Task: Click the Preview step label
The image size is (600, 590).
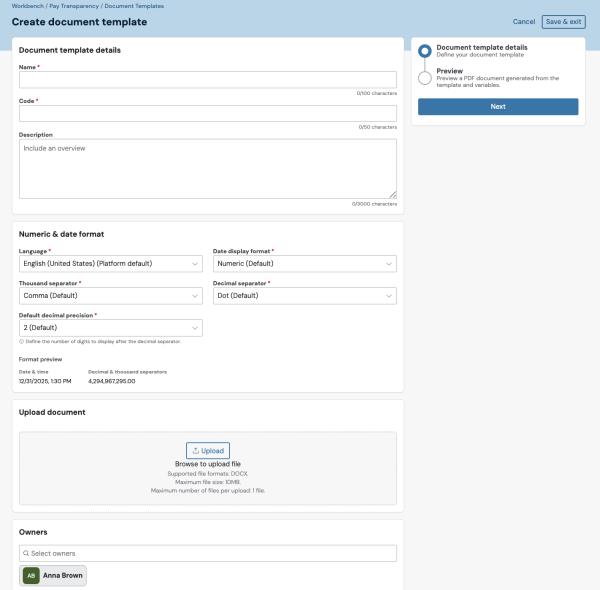Action: (x=450, y=71)
